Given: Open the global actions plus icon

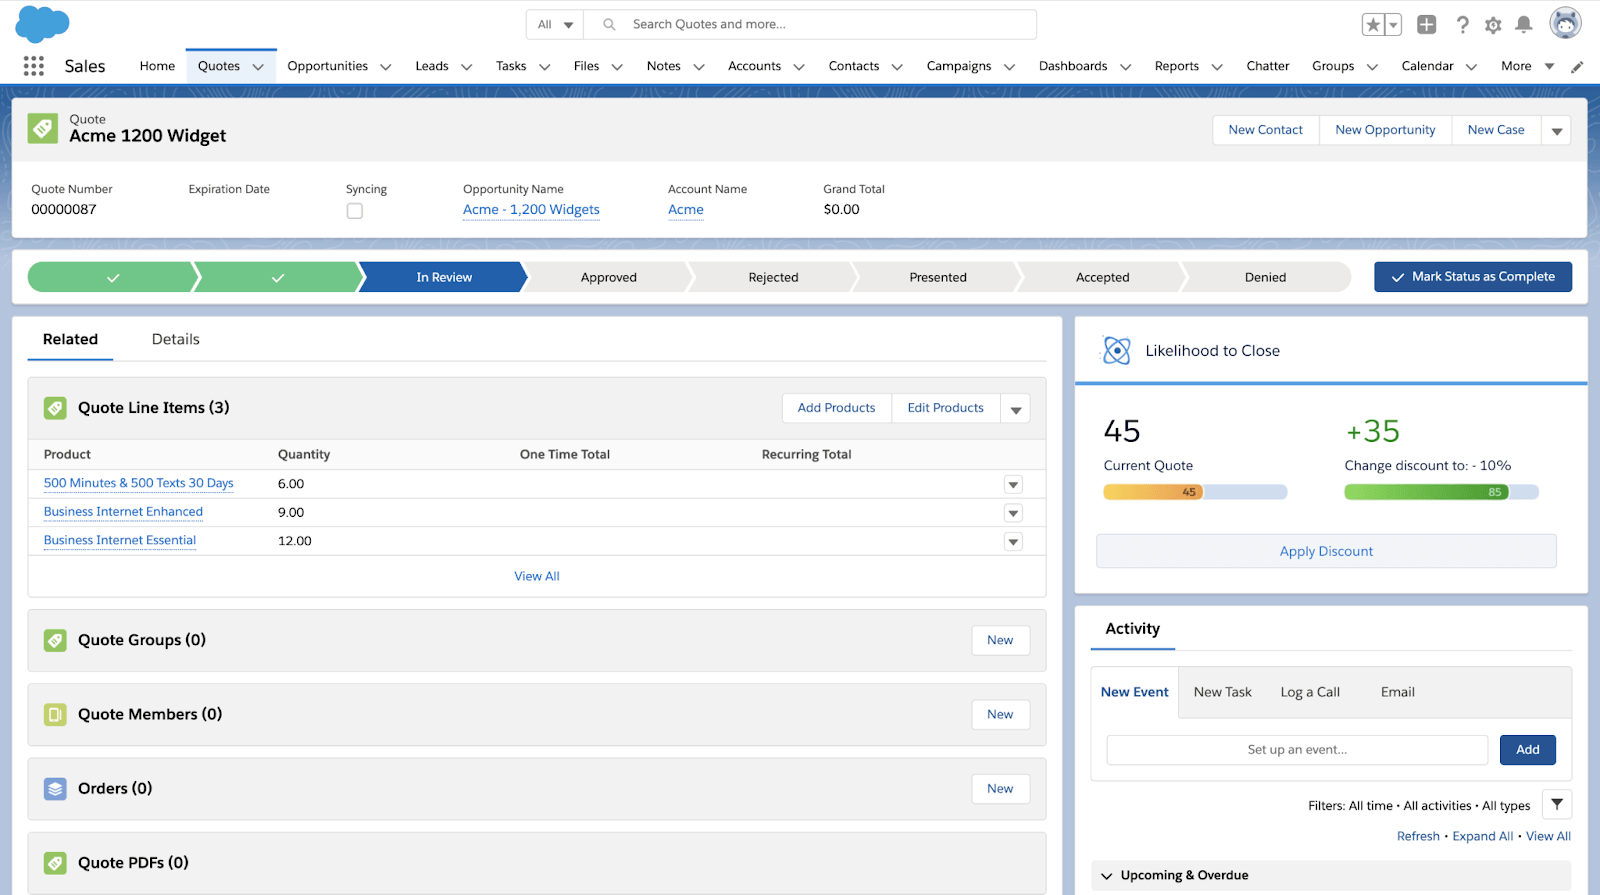Looking at the screenshot, I should [x=1426, y=25].
